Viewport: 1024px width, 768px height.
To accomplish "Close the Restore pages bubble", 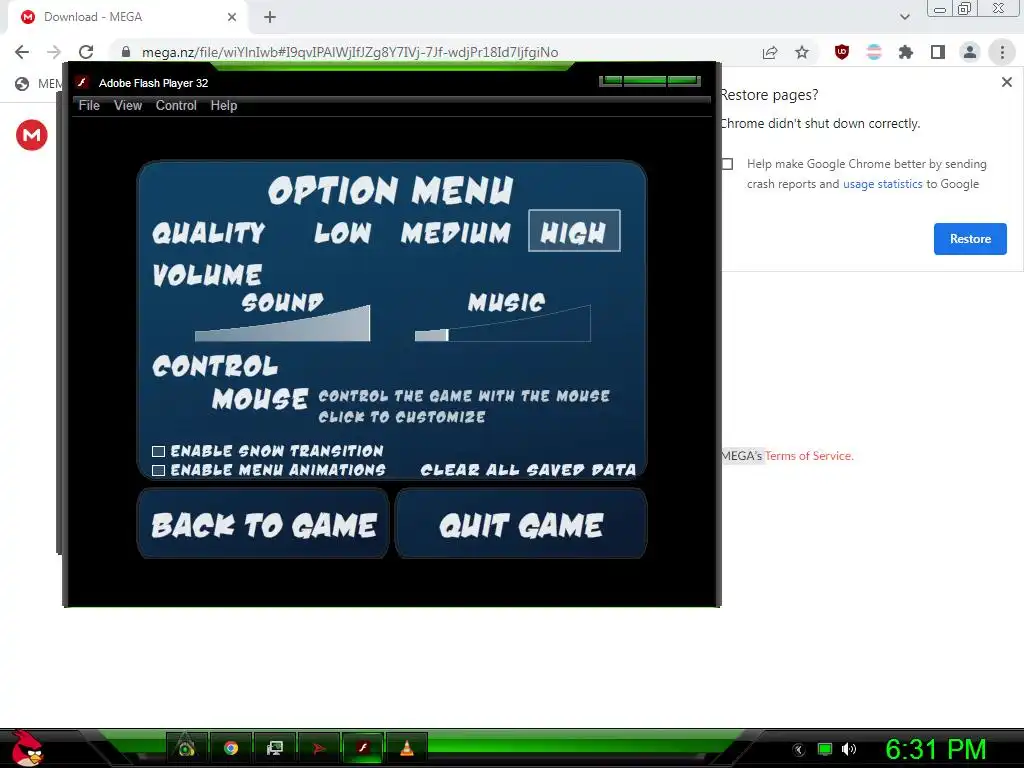I will click(x=1006, y=82).
